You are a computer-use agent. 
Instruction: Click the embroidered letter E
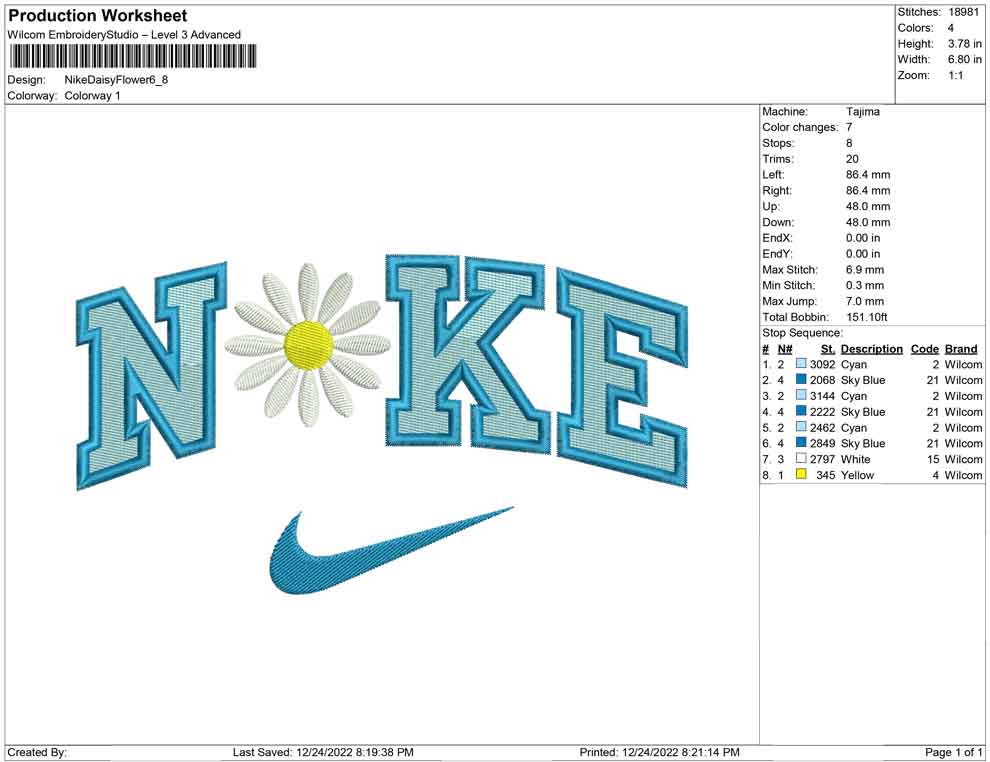tap(623, 378)
